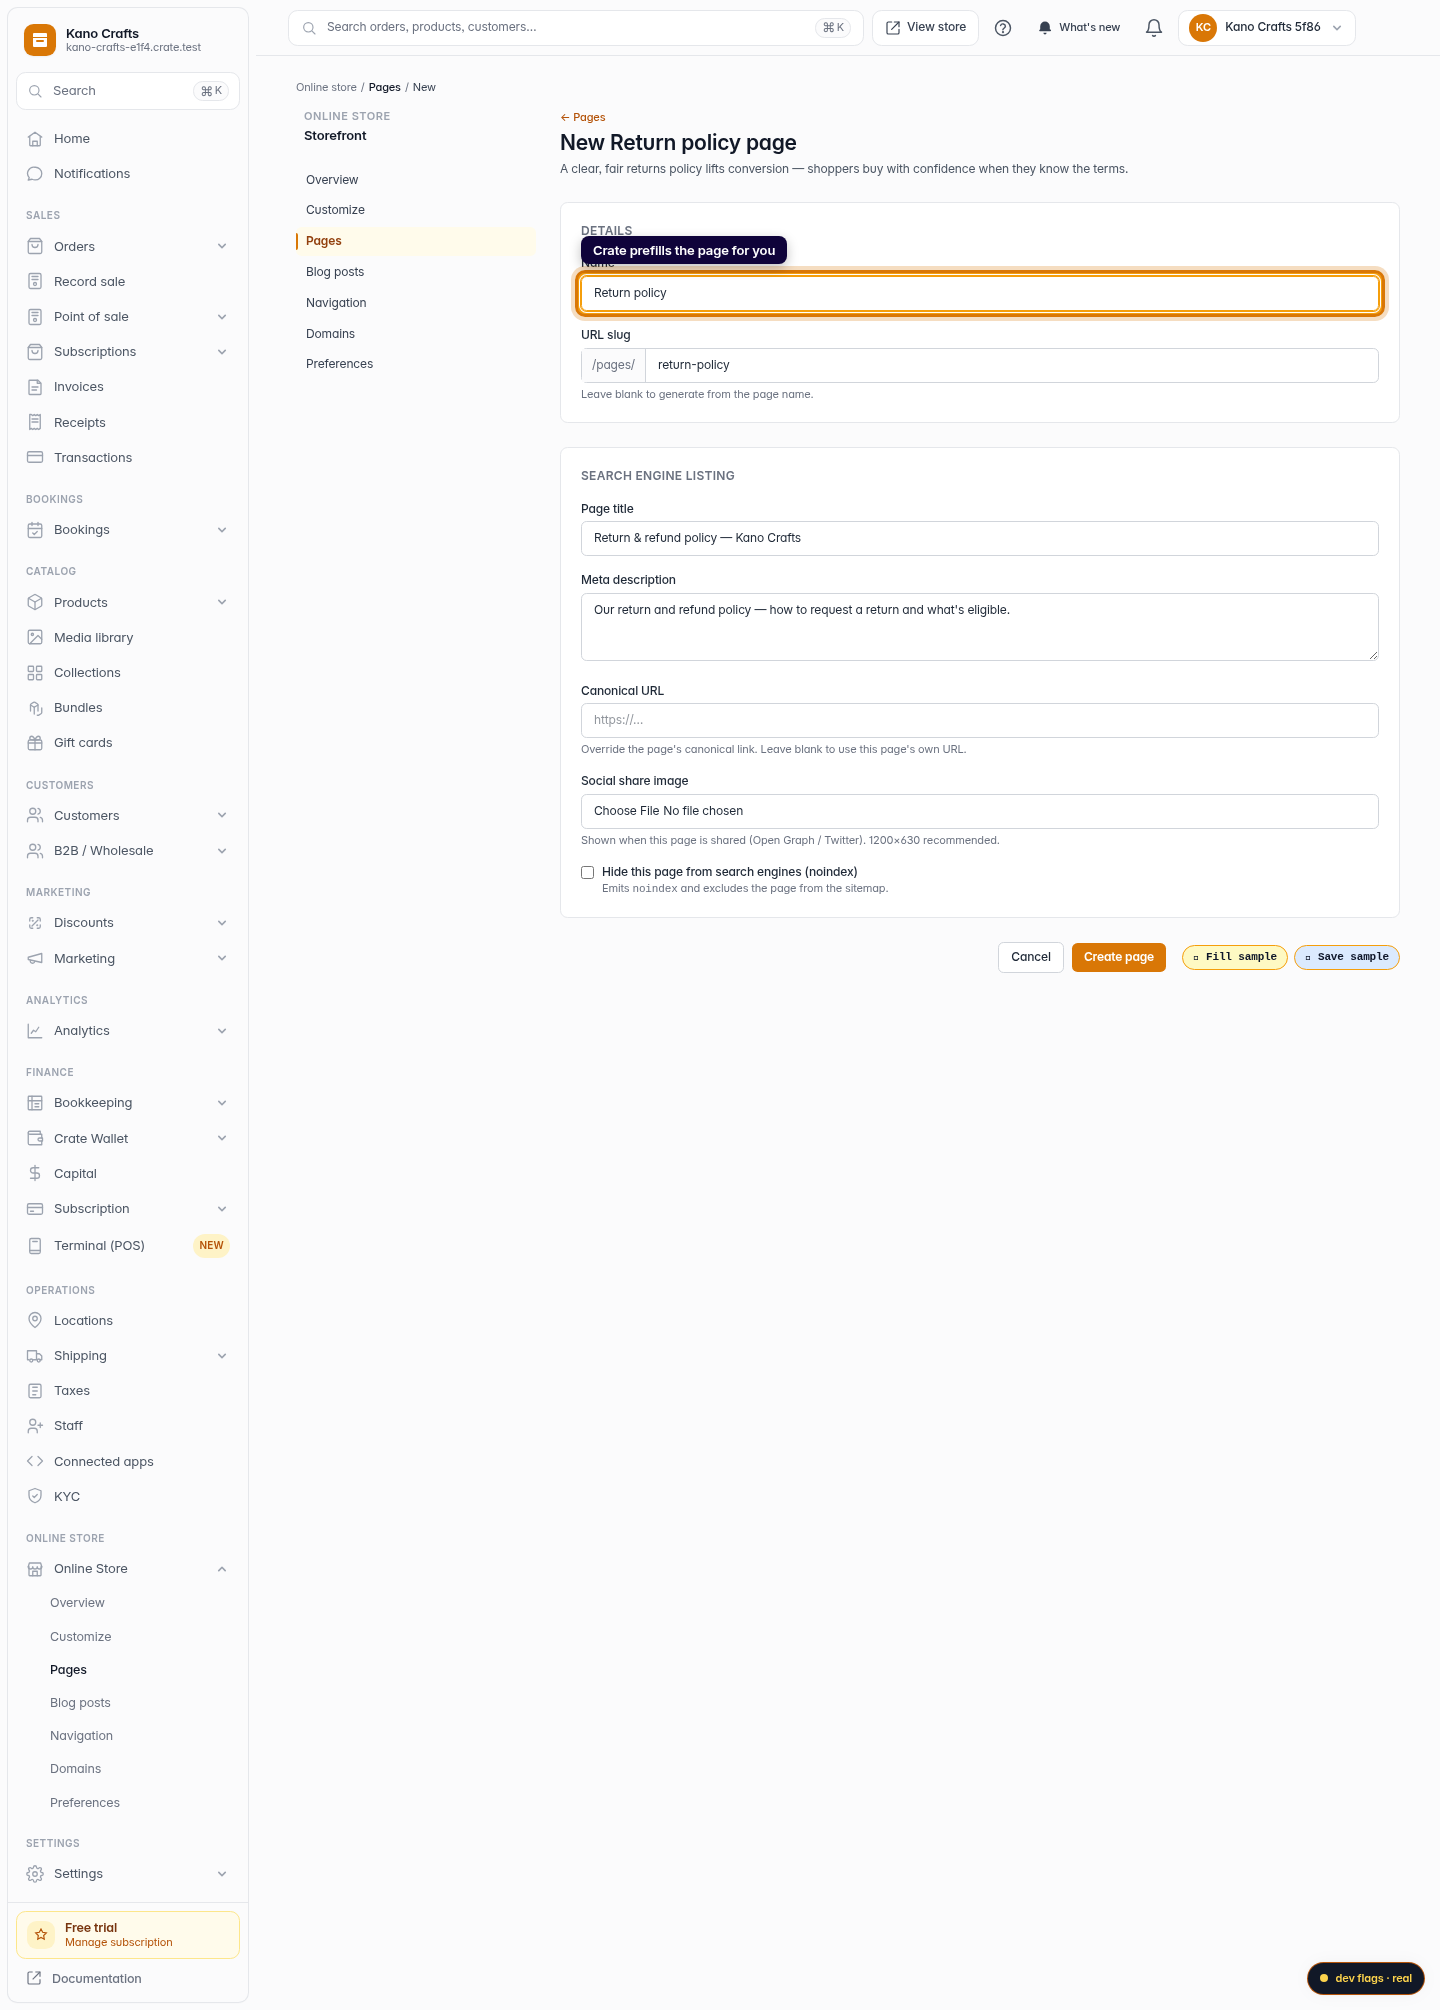Image resolution: width=1440 pixels, height=2010 pixels.
Task: Click the Free trial star icon
Action: (x=41, y=1935)
